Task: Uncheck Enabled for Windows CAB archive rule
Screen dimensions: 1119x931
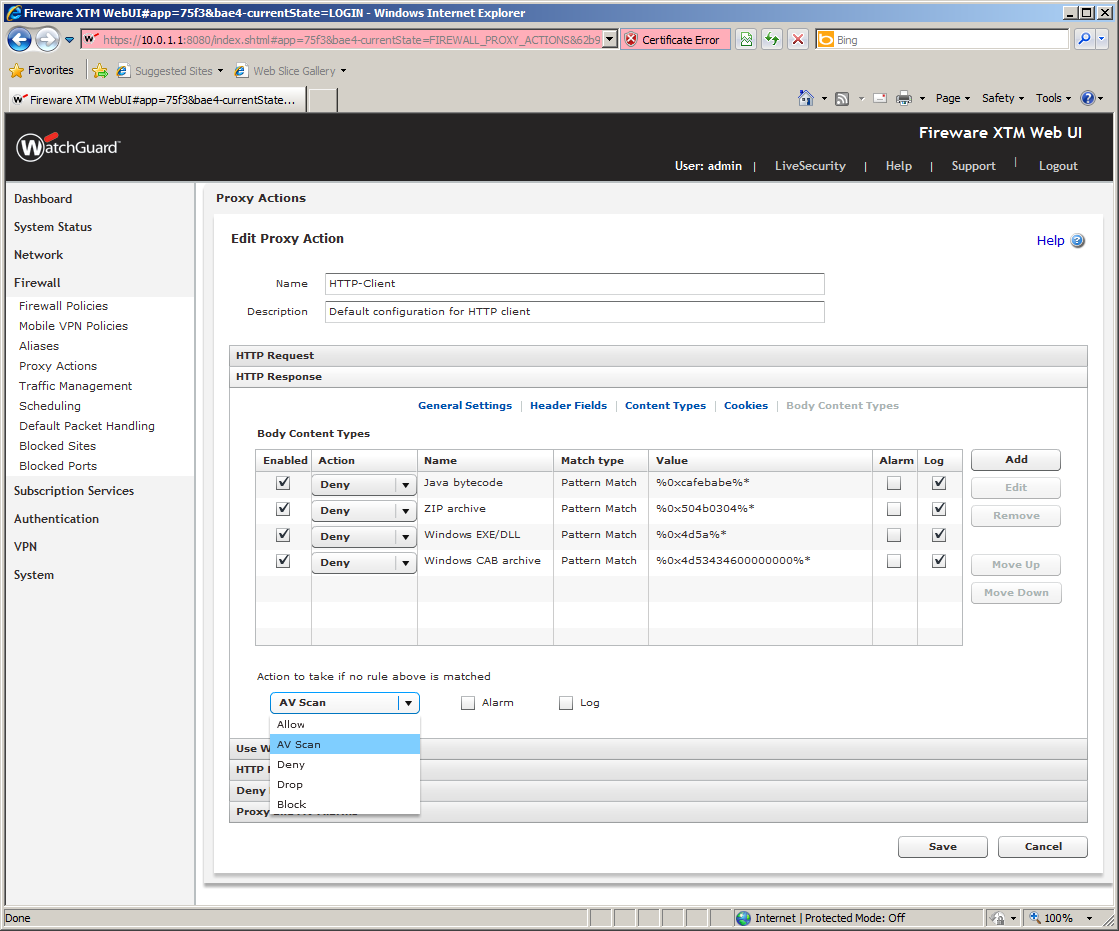Action: click(283, 561)
